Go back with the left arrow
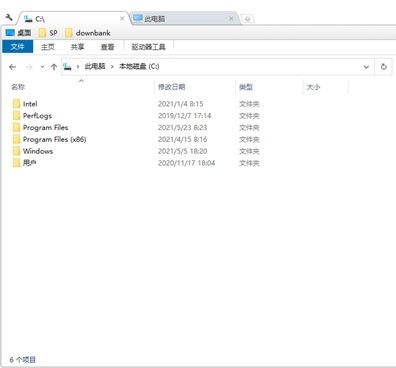396x368 pixels. [x=13, y=67]
